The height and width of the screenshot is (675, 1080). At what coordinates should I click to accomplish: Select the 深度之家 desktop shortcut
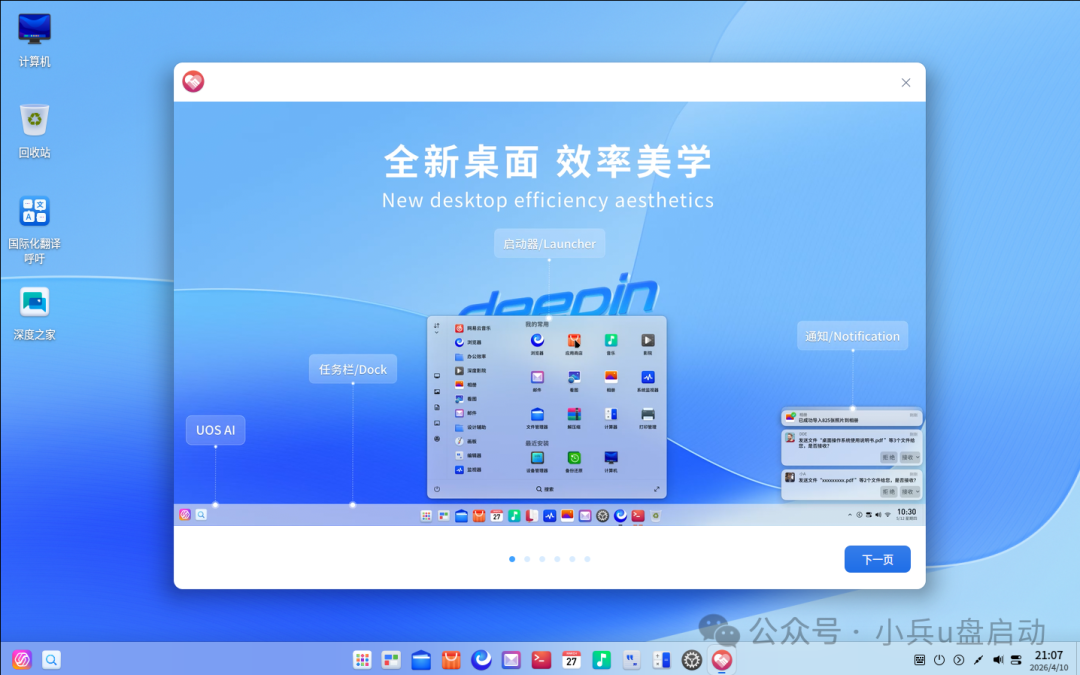[34, 314]
